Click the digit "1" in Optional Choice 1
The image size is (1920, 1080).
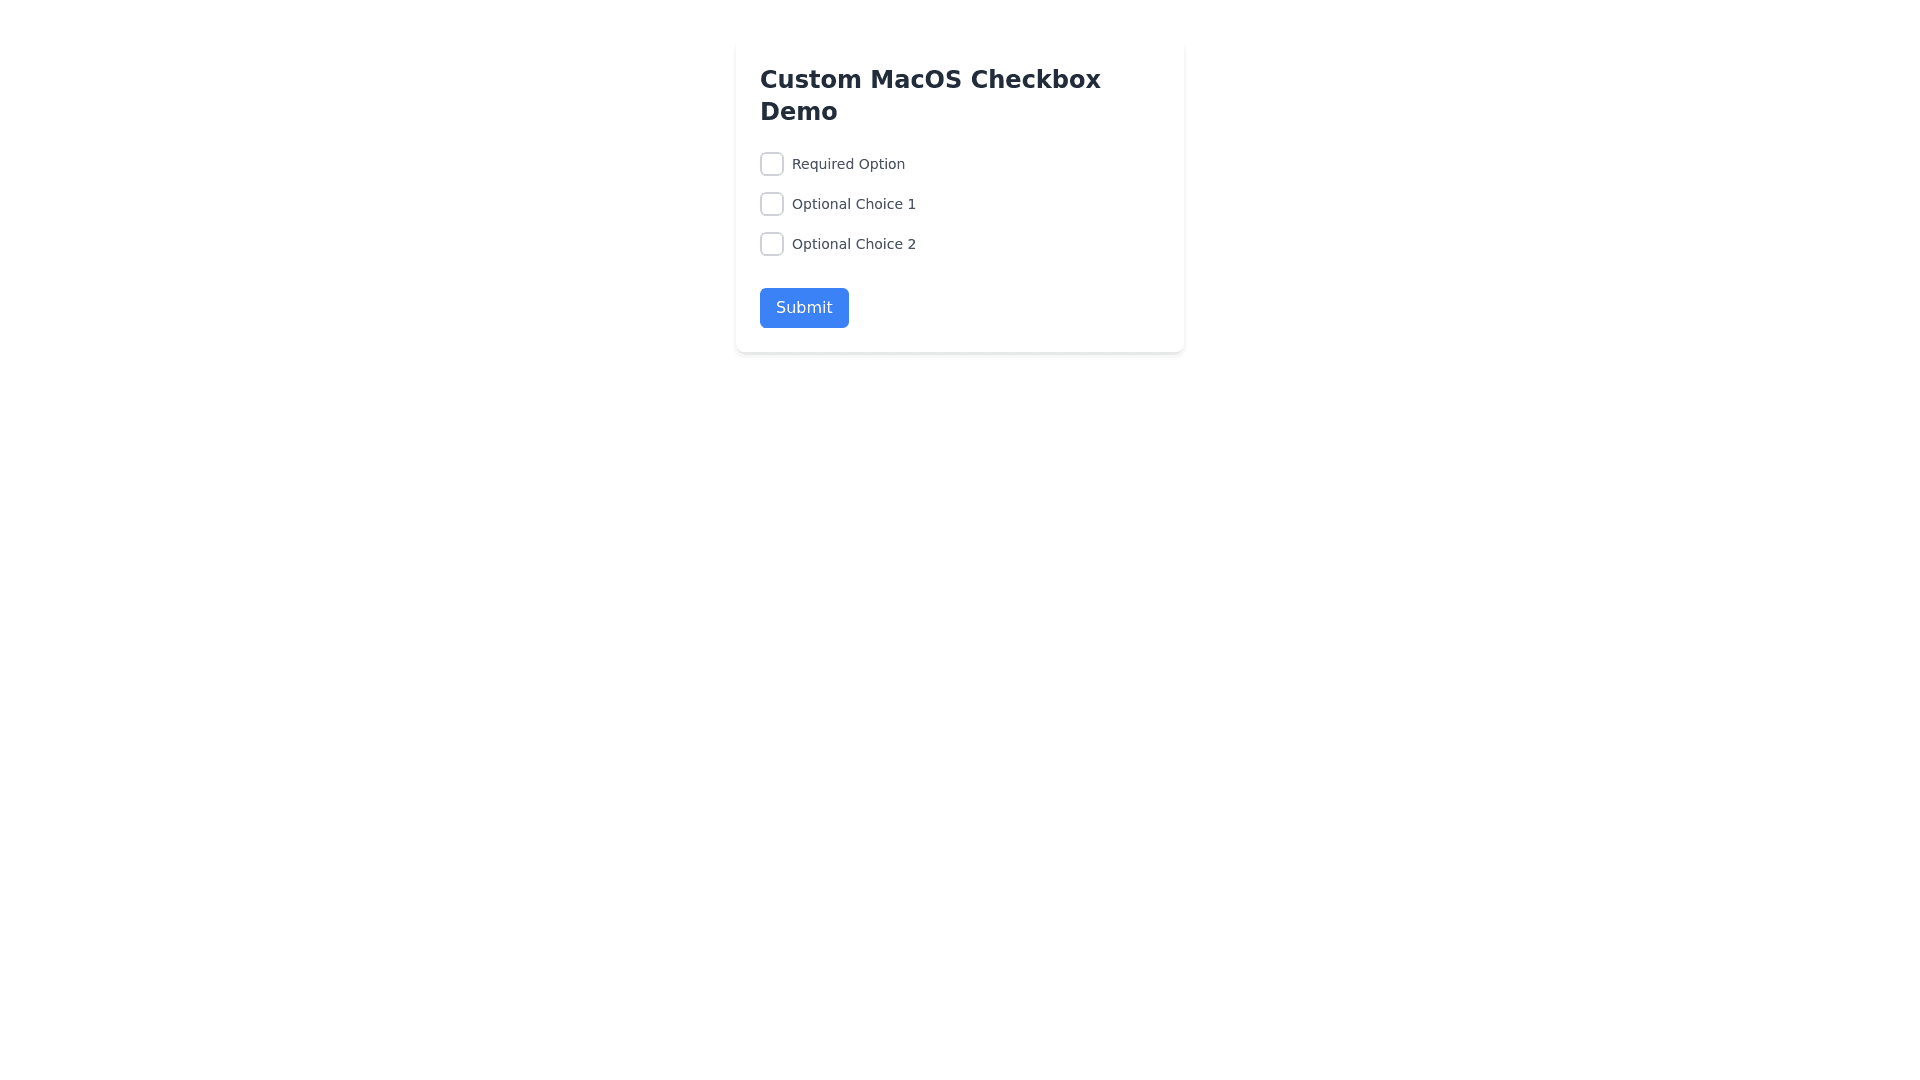pos(911,204)
